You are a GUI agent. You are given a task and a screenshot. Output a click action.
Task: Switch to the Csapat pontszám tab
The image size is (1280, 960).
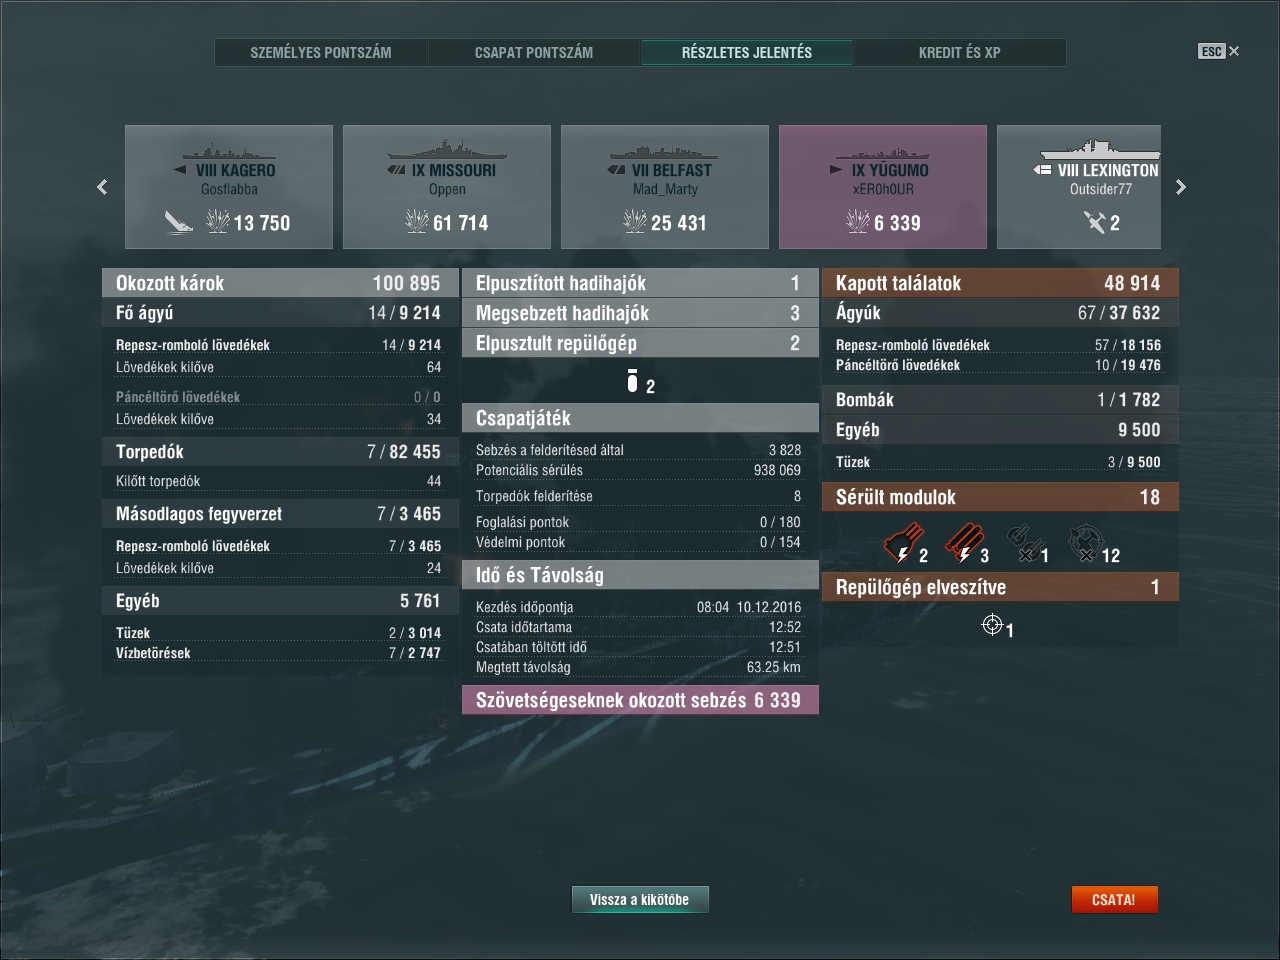coord(534,52)
